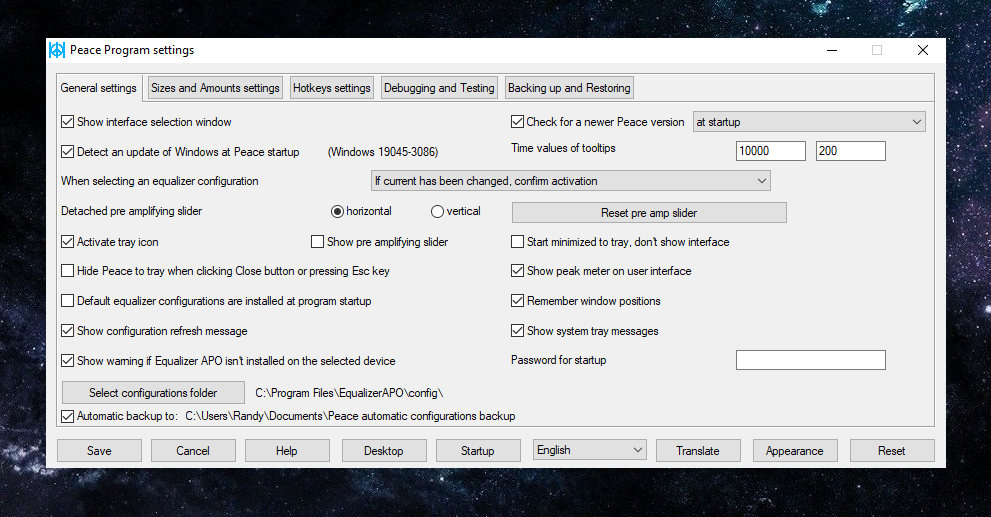This screenshot has width=991, height=517.
Task: Enable Default equalizer configurations installed at startup
Action: 68,301
